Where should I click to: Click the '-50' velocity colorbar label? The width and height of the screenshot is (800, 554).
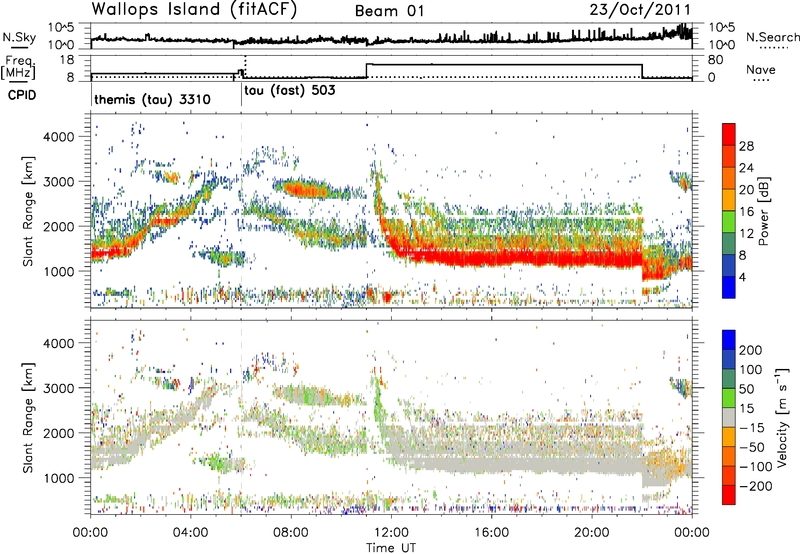[x=752, y=447]
